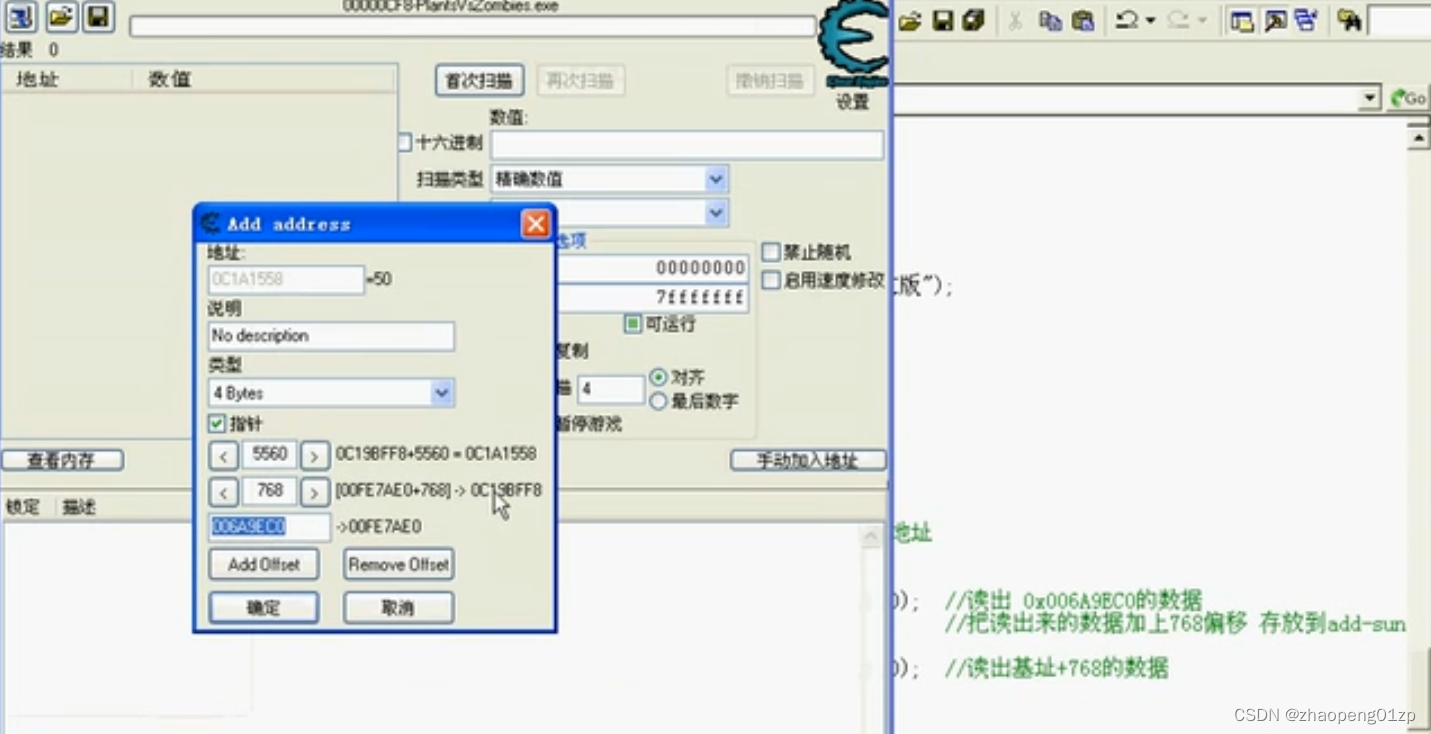Enable the 禁止随机 checkbox
Screen dimensions: 1431x734
pyautogui.click(x=771, y=252)
